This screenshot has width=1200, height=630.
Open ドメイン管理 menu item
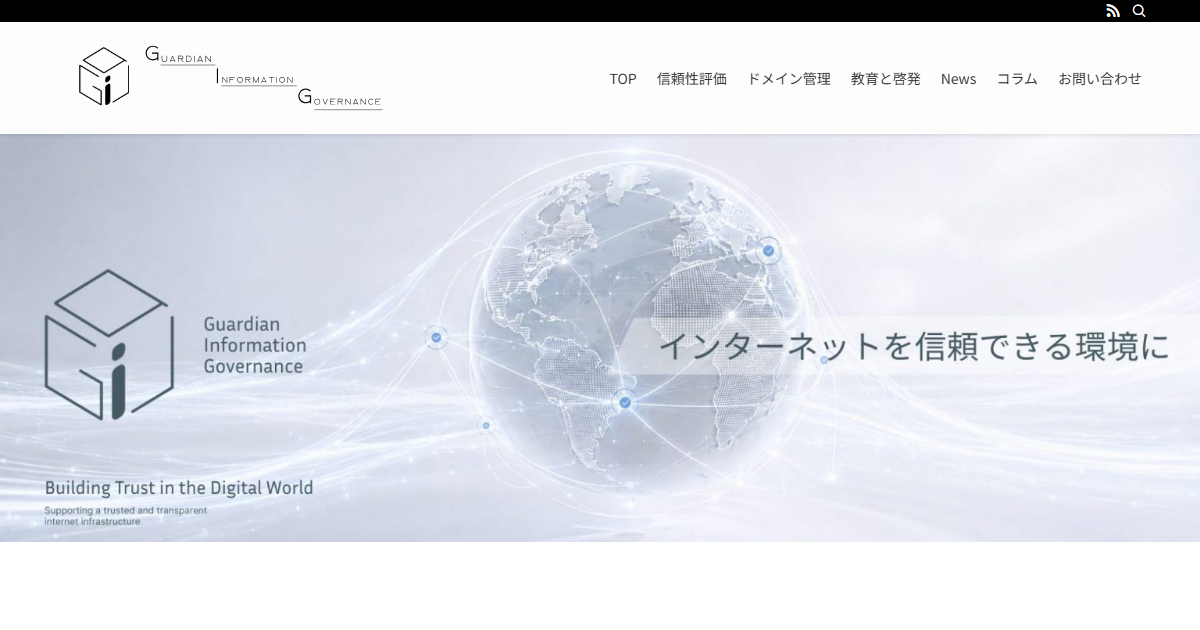(x=789, y=78)
